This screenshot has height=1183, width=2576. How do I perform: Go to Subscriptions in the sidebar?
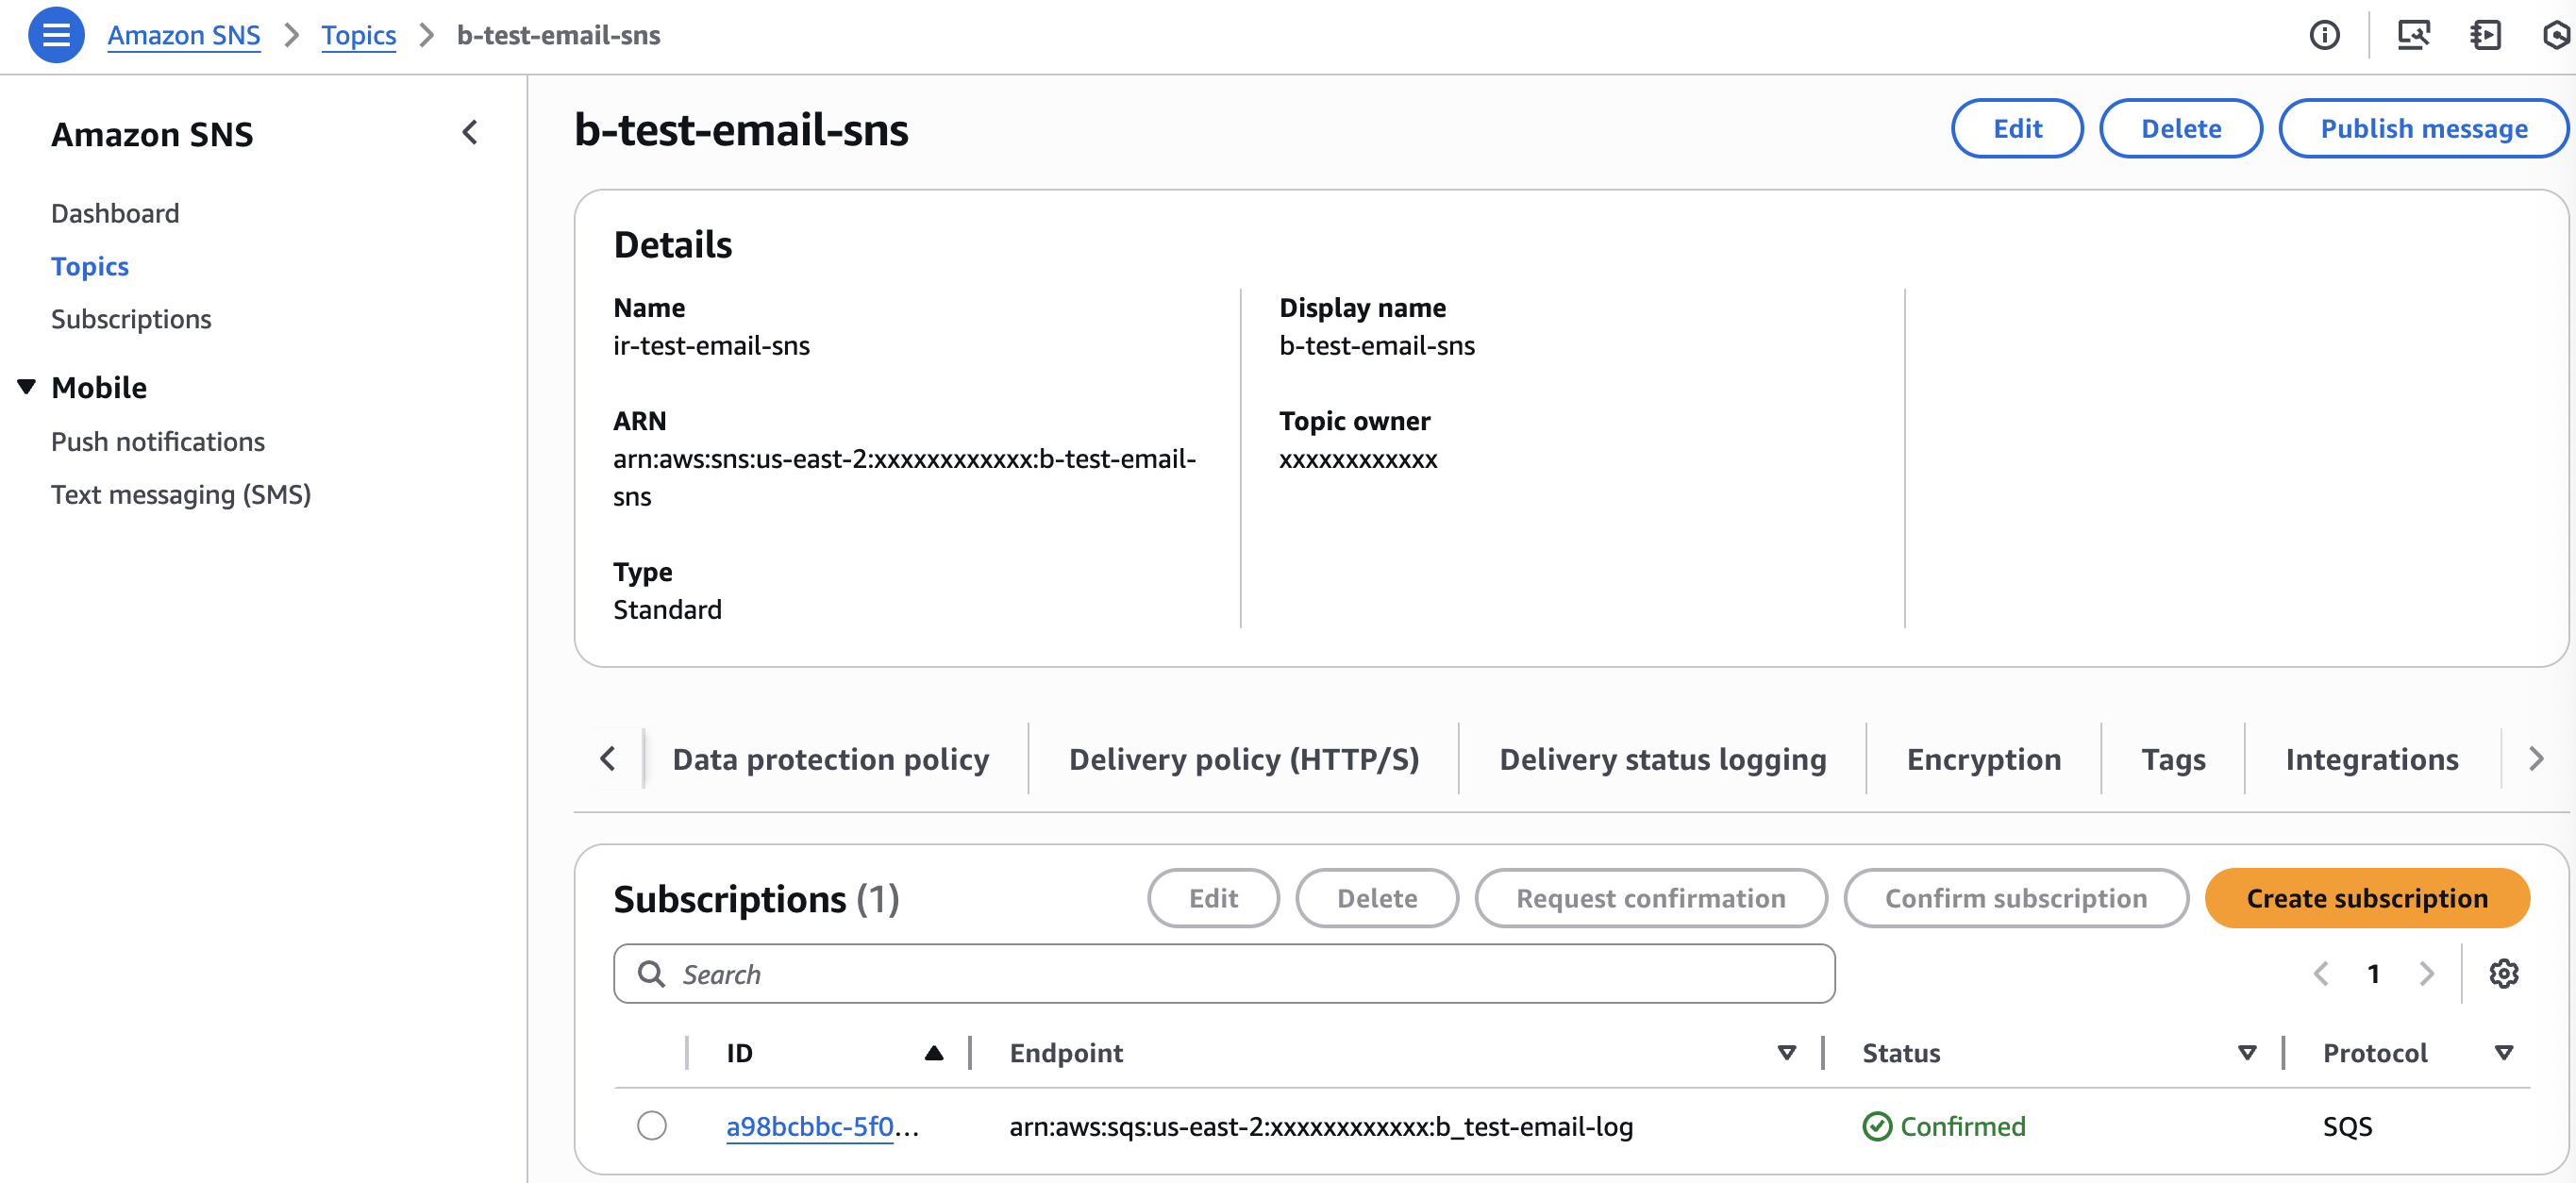click(131, 319)
